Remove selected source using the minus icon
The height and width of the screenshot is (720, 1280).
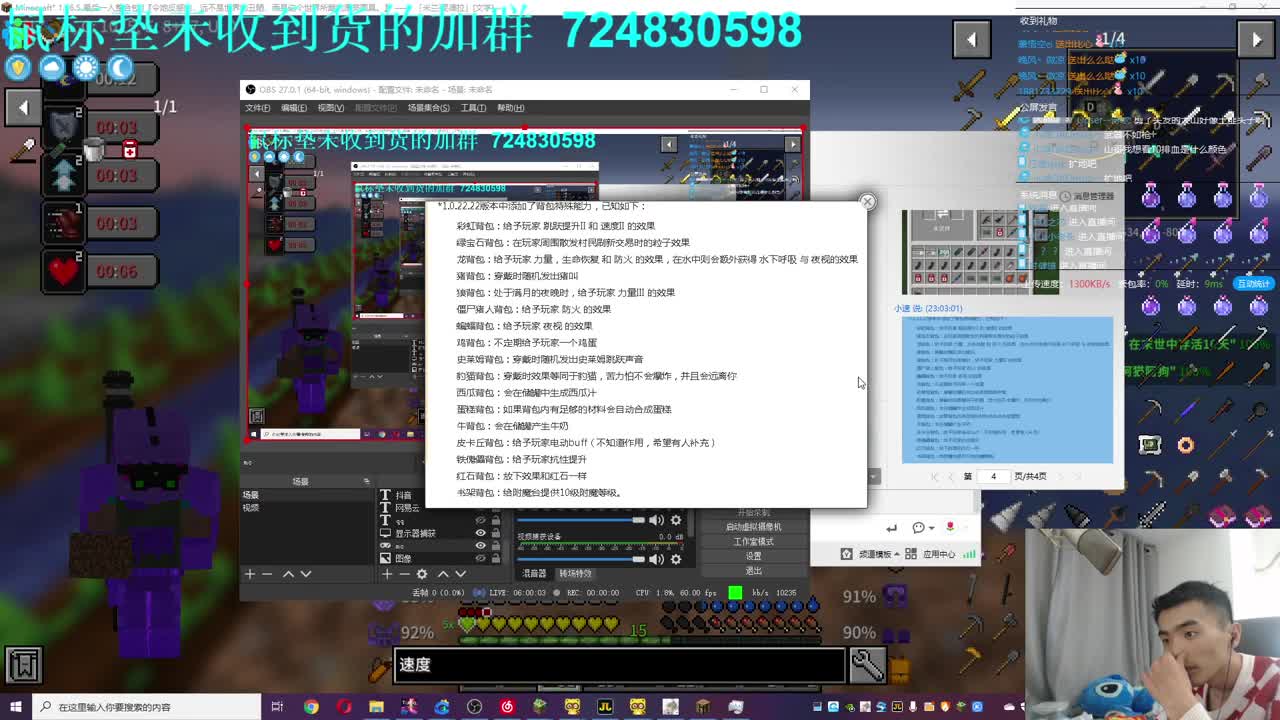coord(403,573)
